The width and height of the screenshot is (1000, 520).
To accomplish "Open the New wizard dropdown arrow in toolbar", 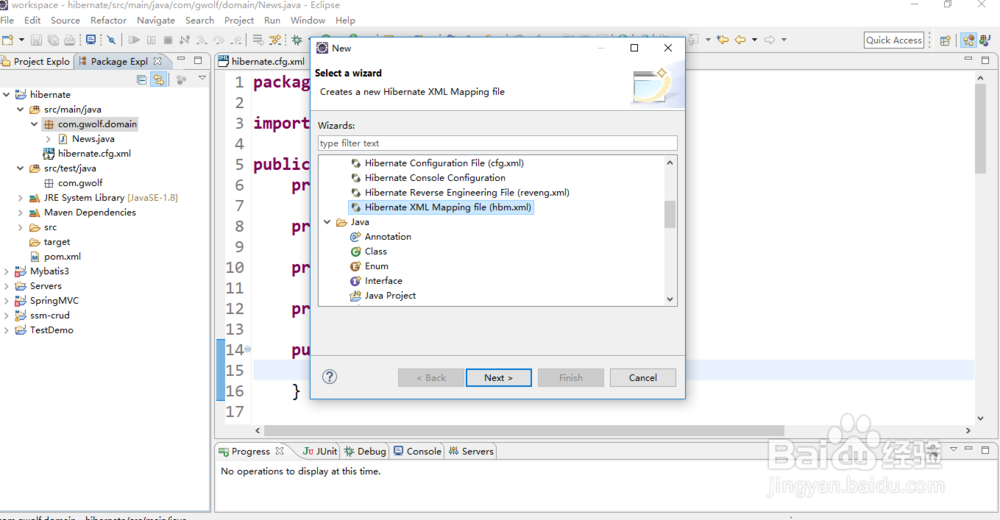I will (x=21, y=40).
